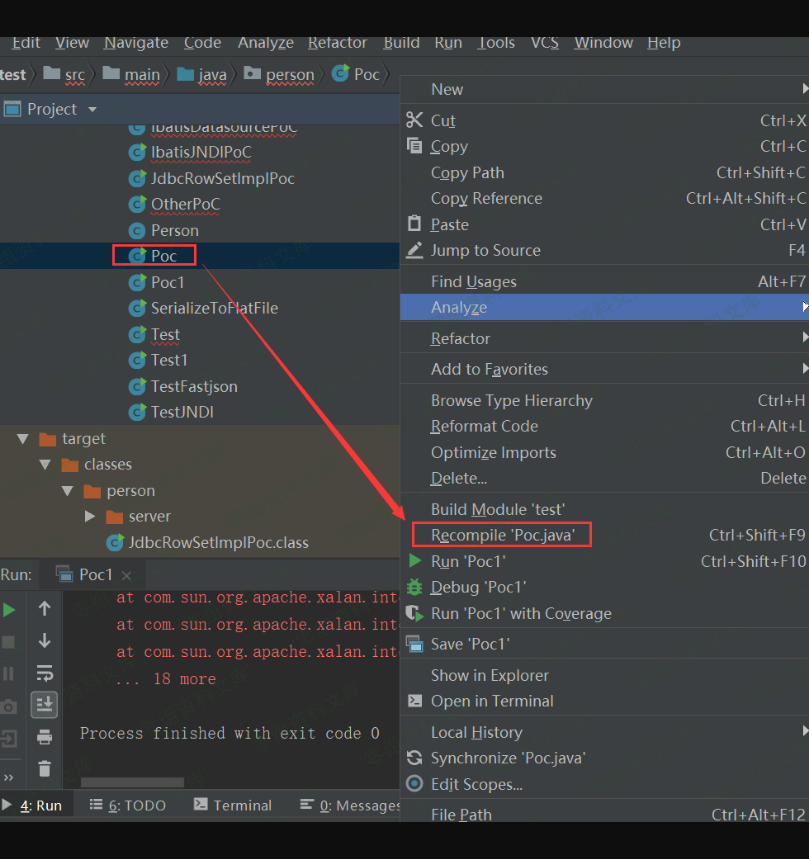Click the Down the Stack Trace arrow
The image size is (809, 859).
[x=44, y=641]
